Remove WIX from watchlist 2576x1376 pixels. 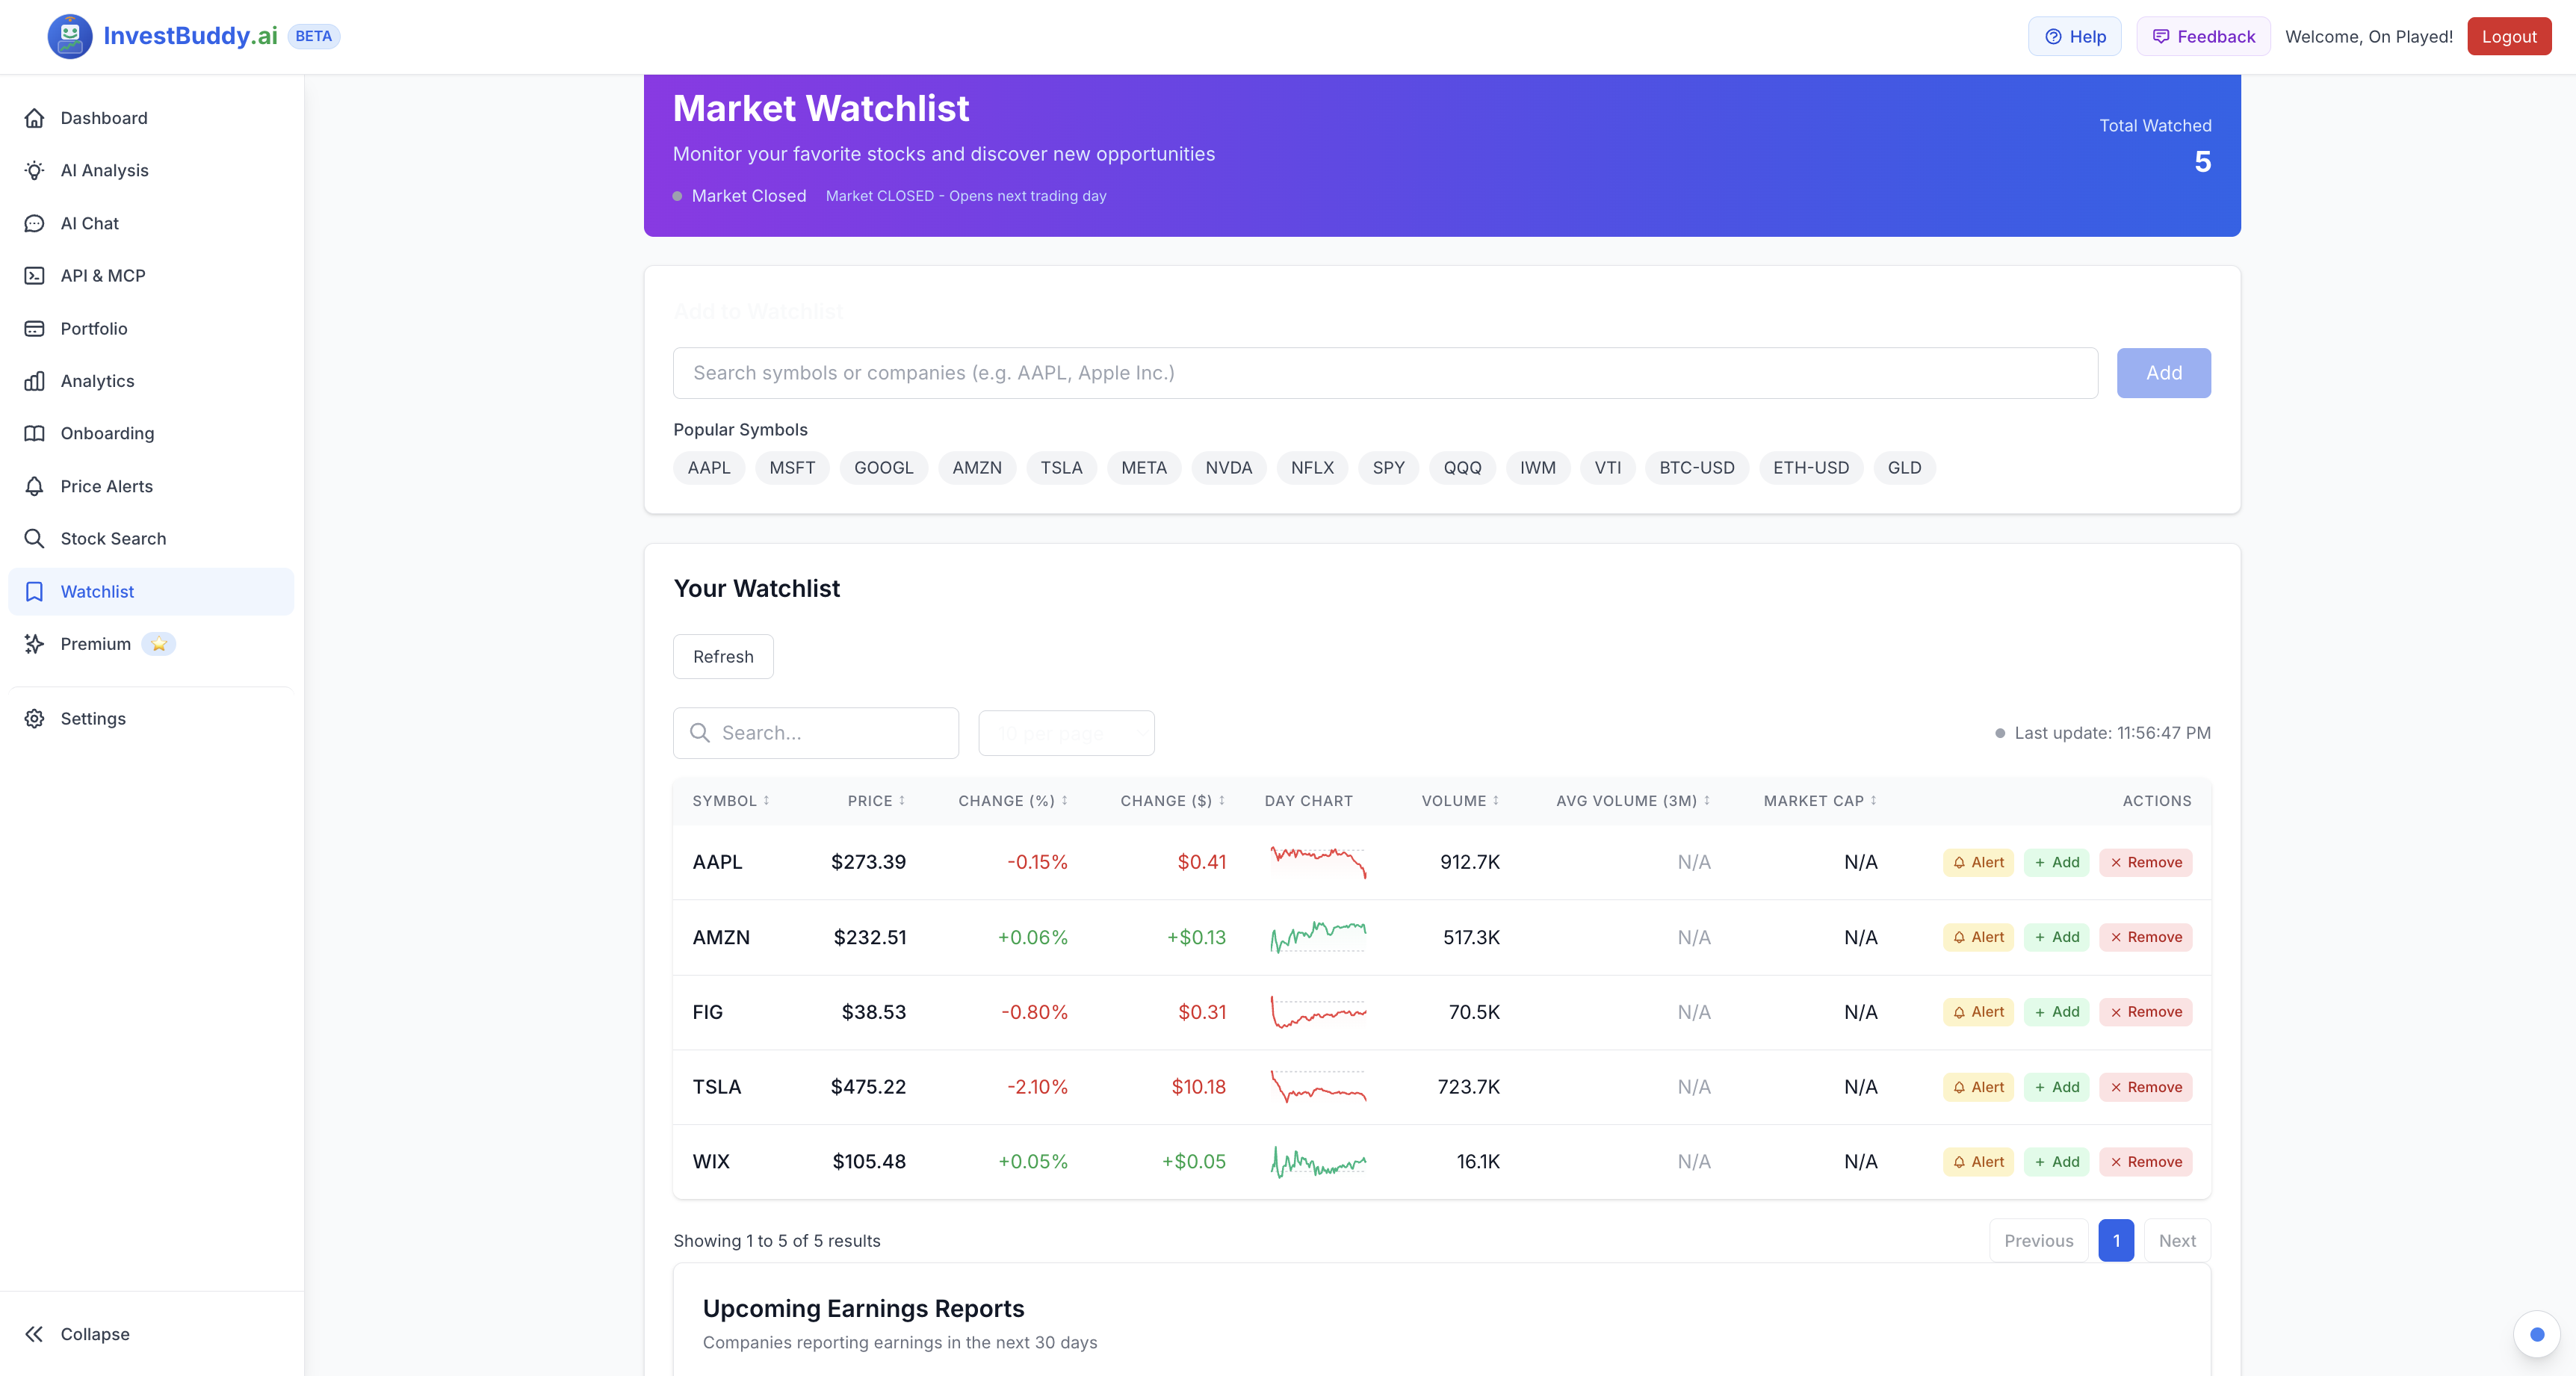point(2146,1162)
